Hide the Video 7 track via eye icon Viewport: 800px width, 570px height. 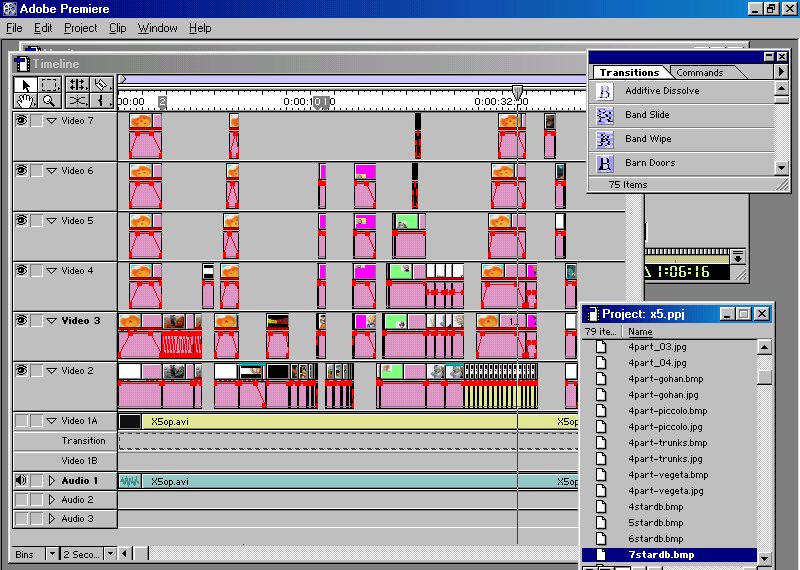coord(21,120)
